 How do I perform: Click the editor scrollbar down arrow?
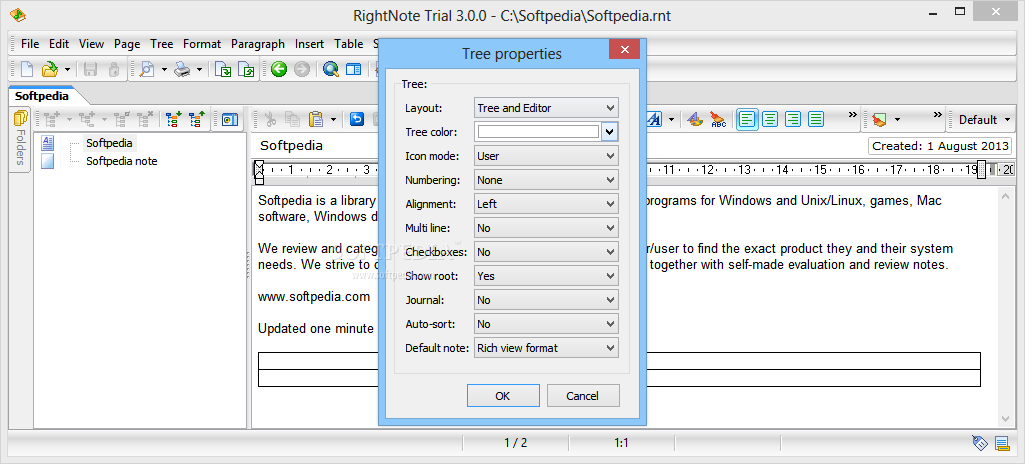click(1006, 418)
